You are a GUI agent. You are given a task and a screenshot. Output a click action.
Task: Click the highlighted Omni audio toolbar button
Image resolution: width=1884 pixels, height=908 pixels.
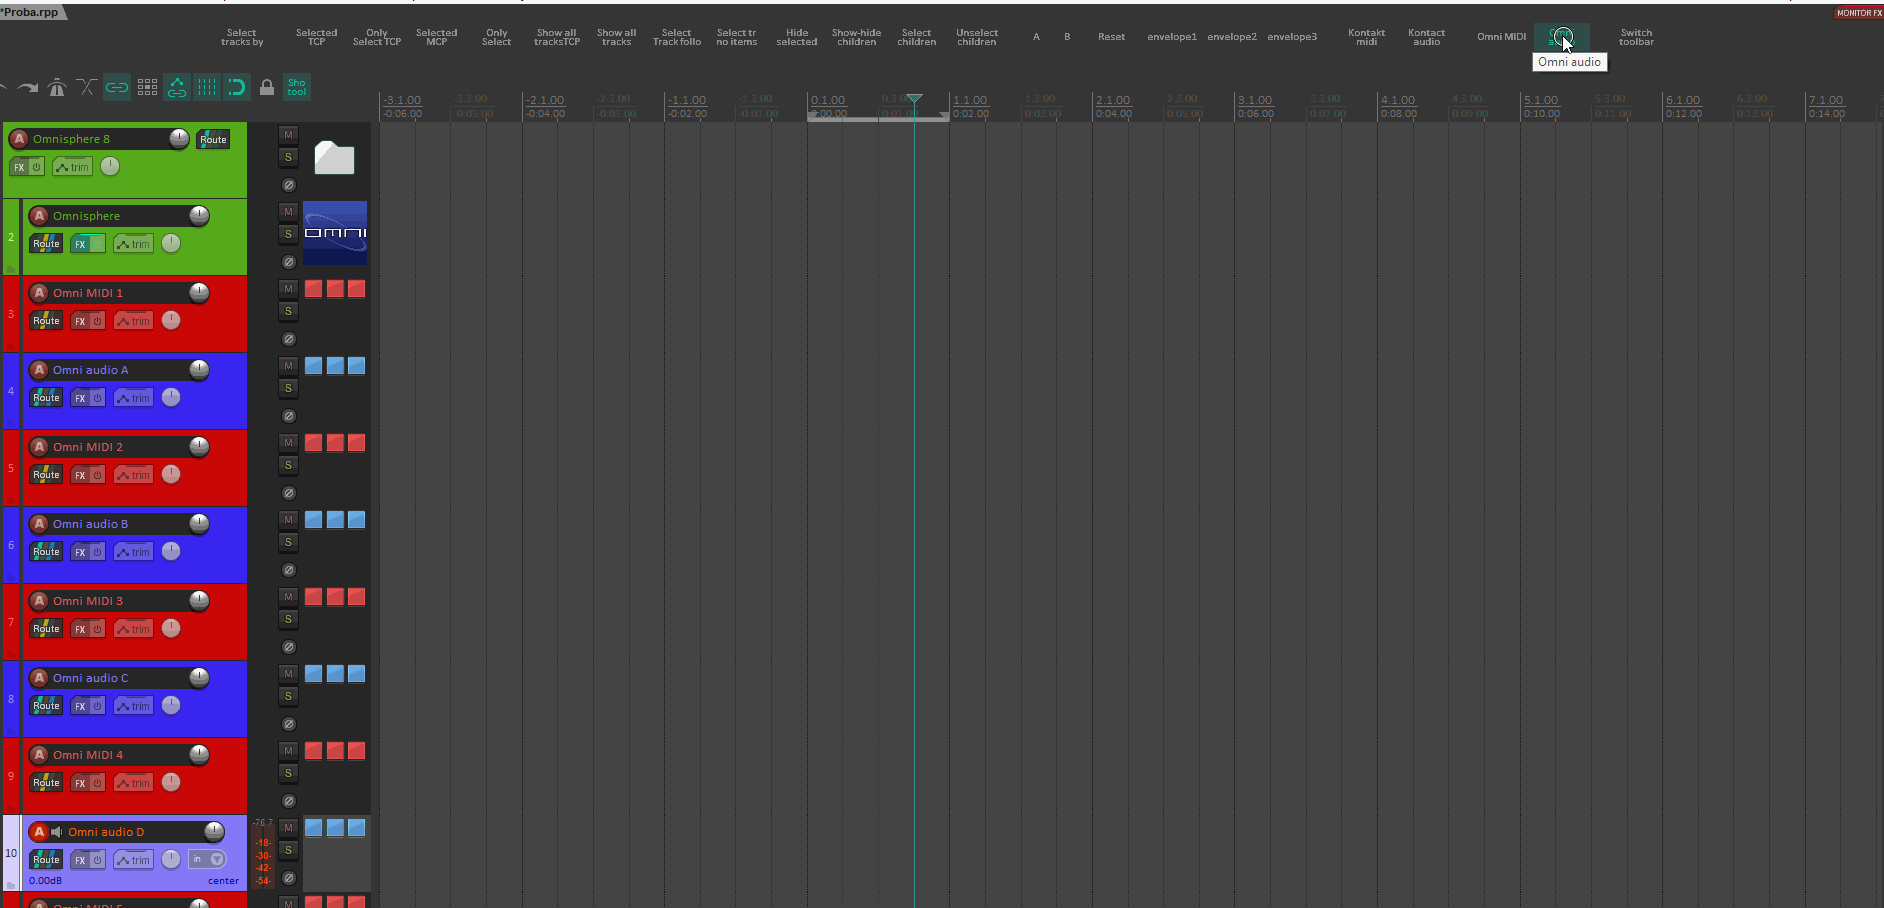1561,37
